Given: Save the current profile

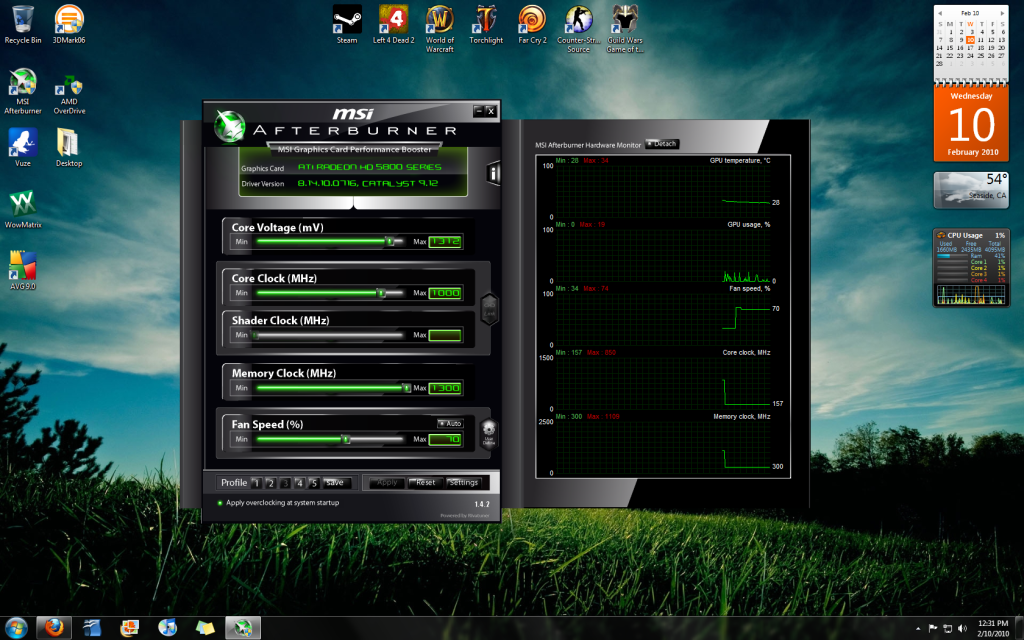Looking at the screenshot, I should pyautogui.click(x=334, y=483).
